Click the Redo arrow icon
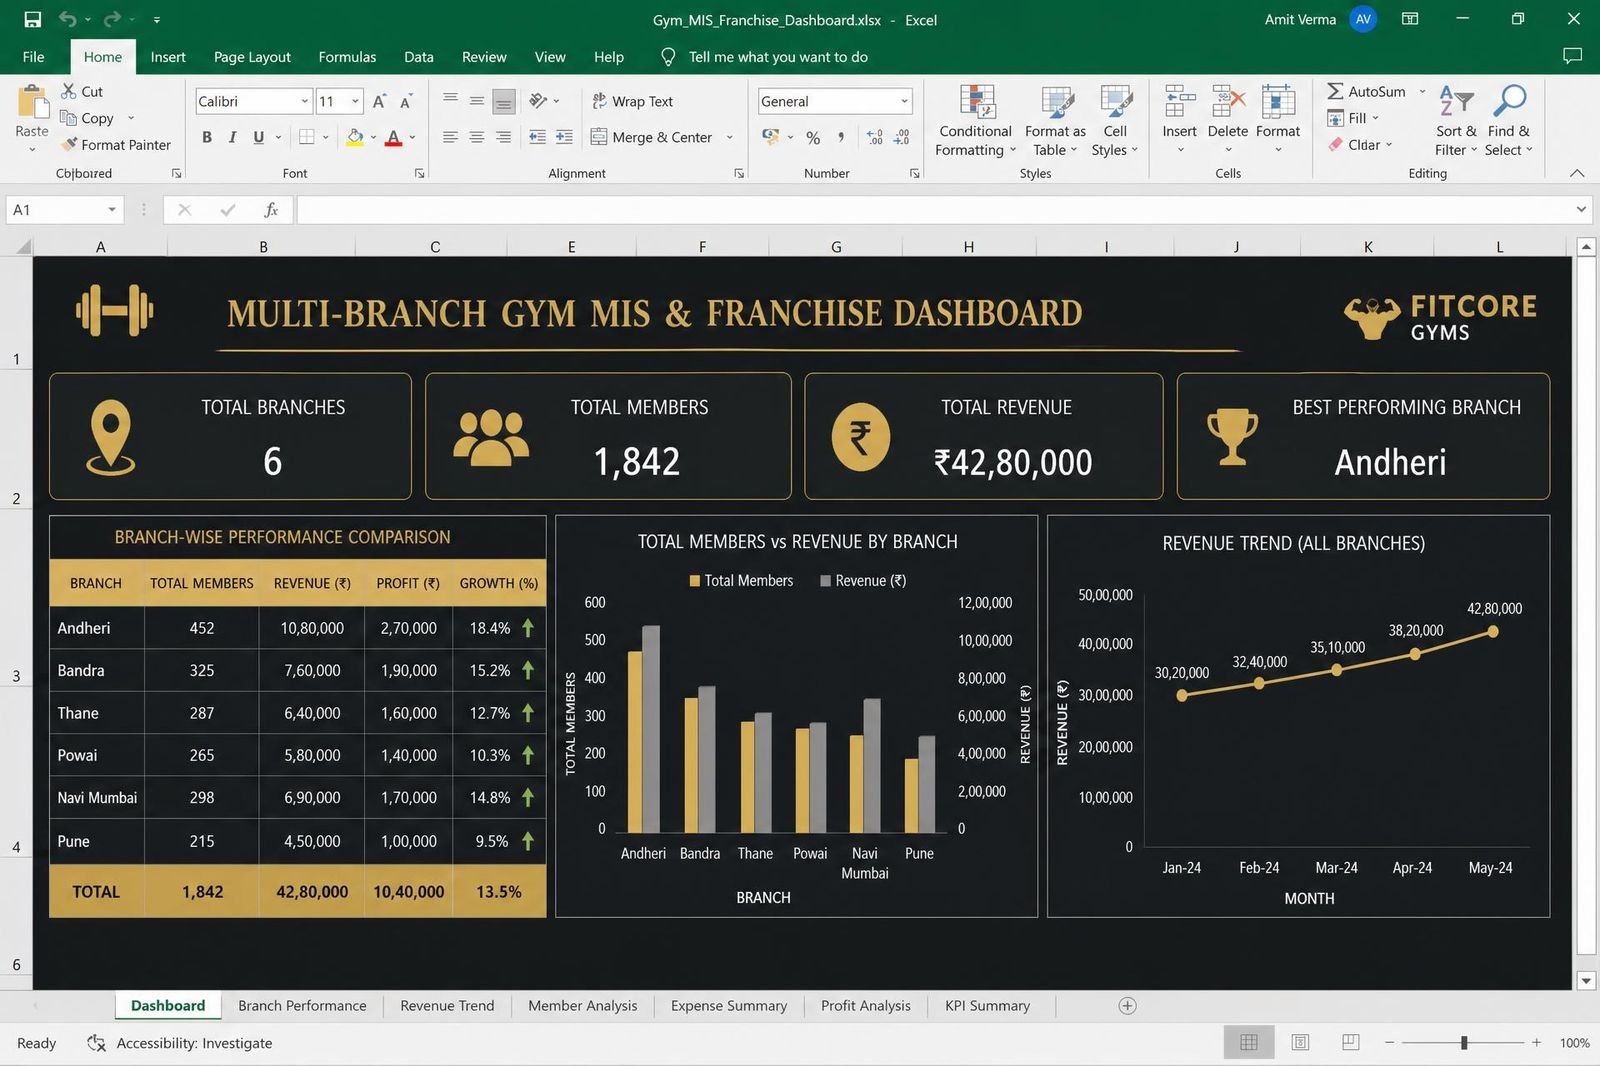The image size is (1600, 1066). pos(112,19)
